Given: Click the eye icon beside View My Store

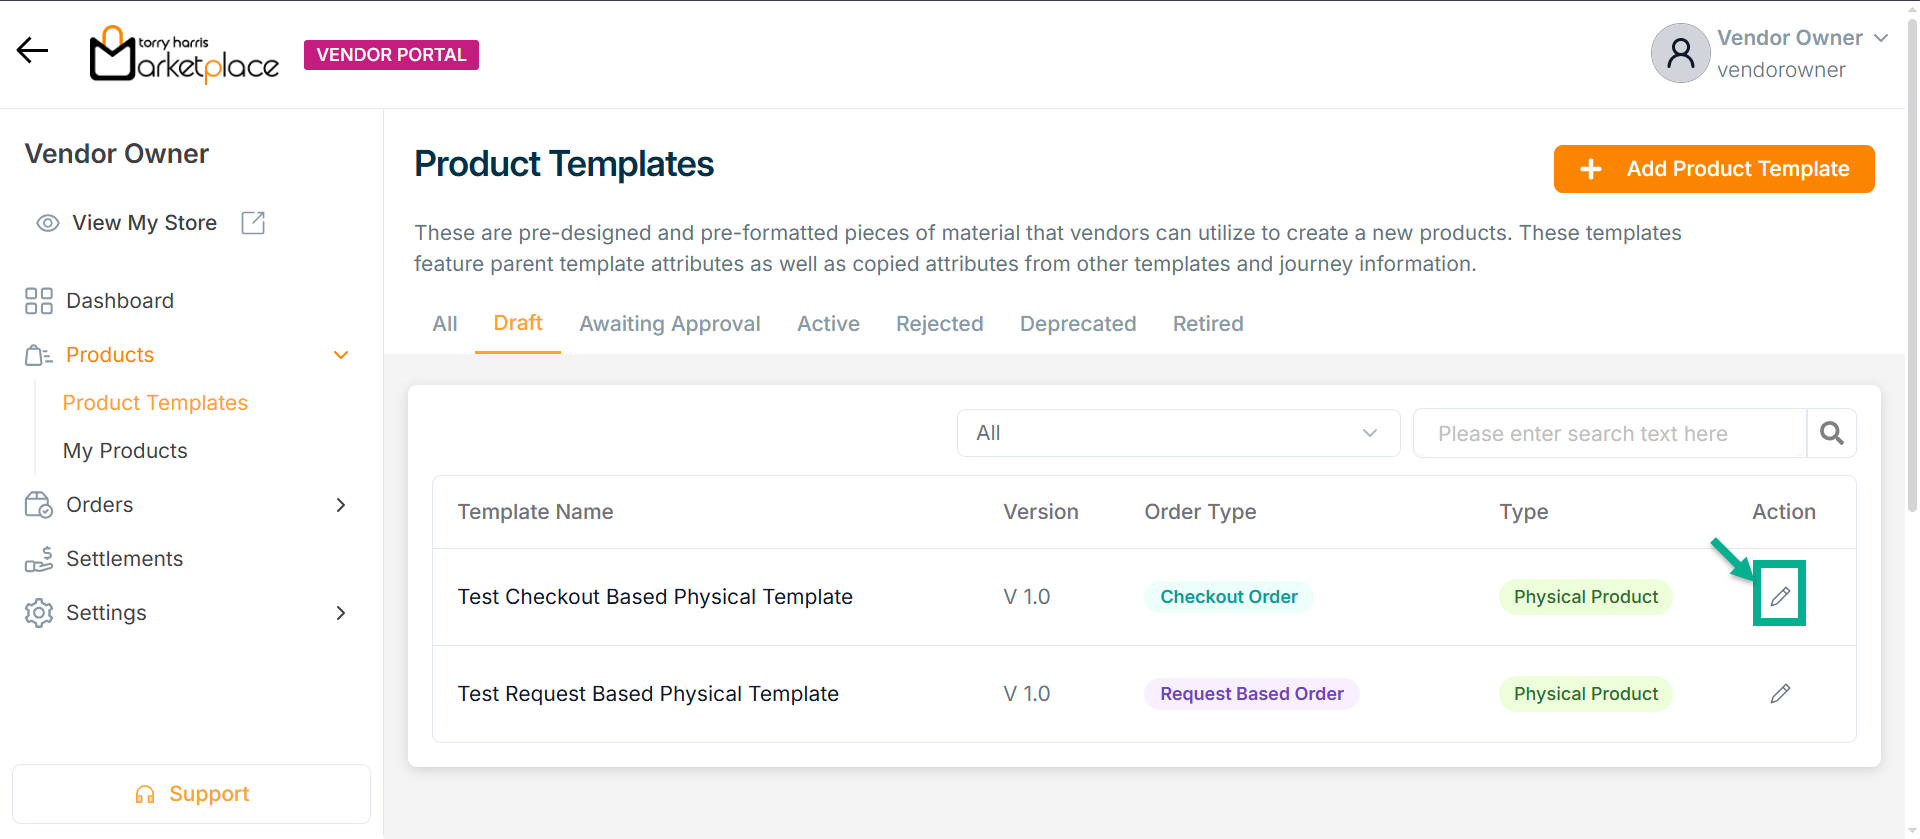Looking at the screenshot, I should 47,223.
